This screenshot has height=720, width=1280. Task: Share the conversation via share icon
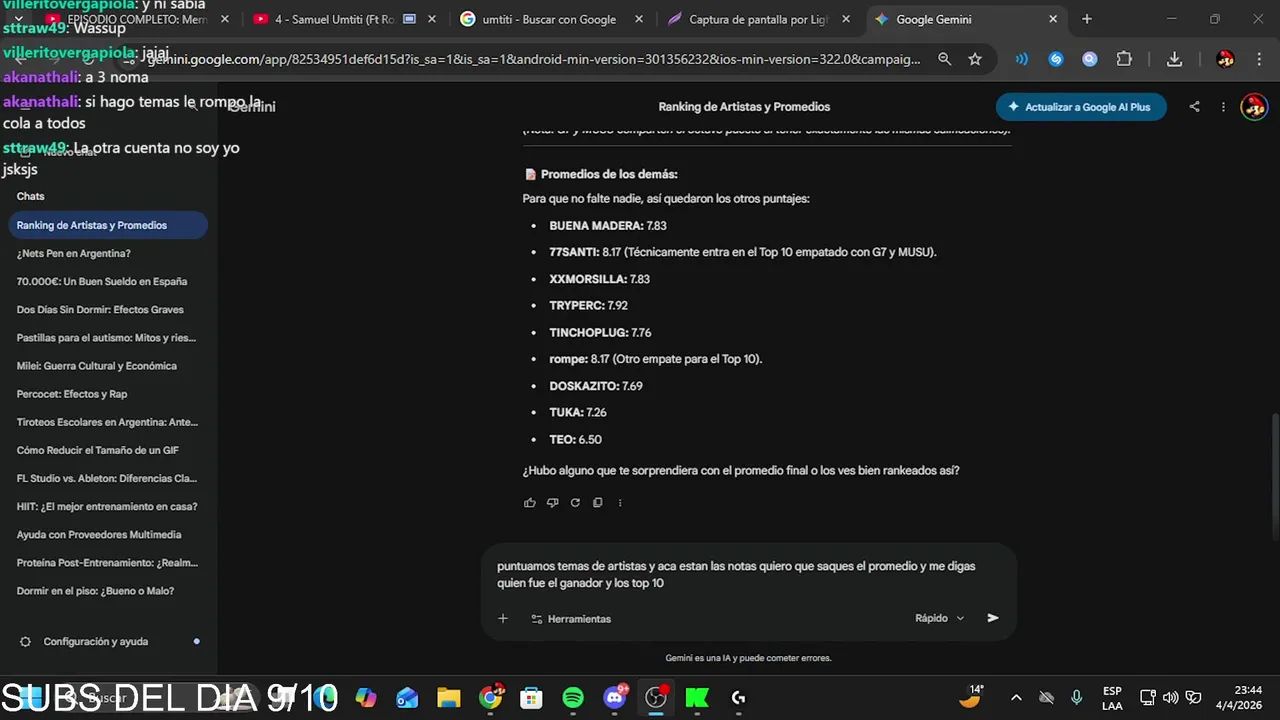[1194, 107]
